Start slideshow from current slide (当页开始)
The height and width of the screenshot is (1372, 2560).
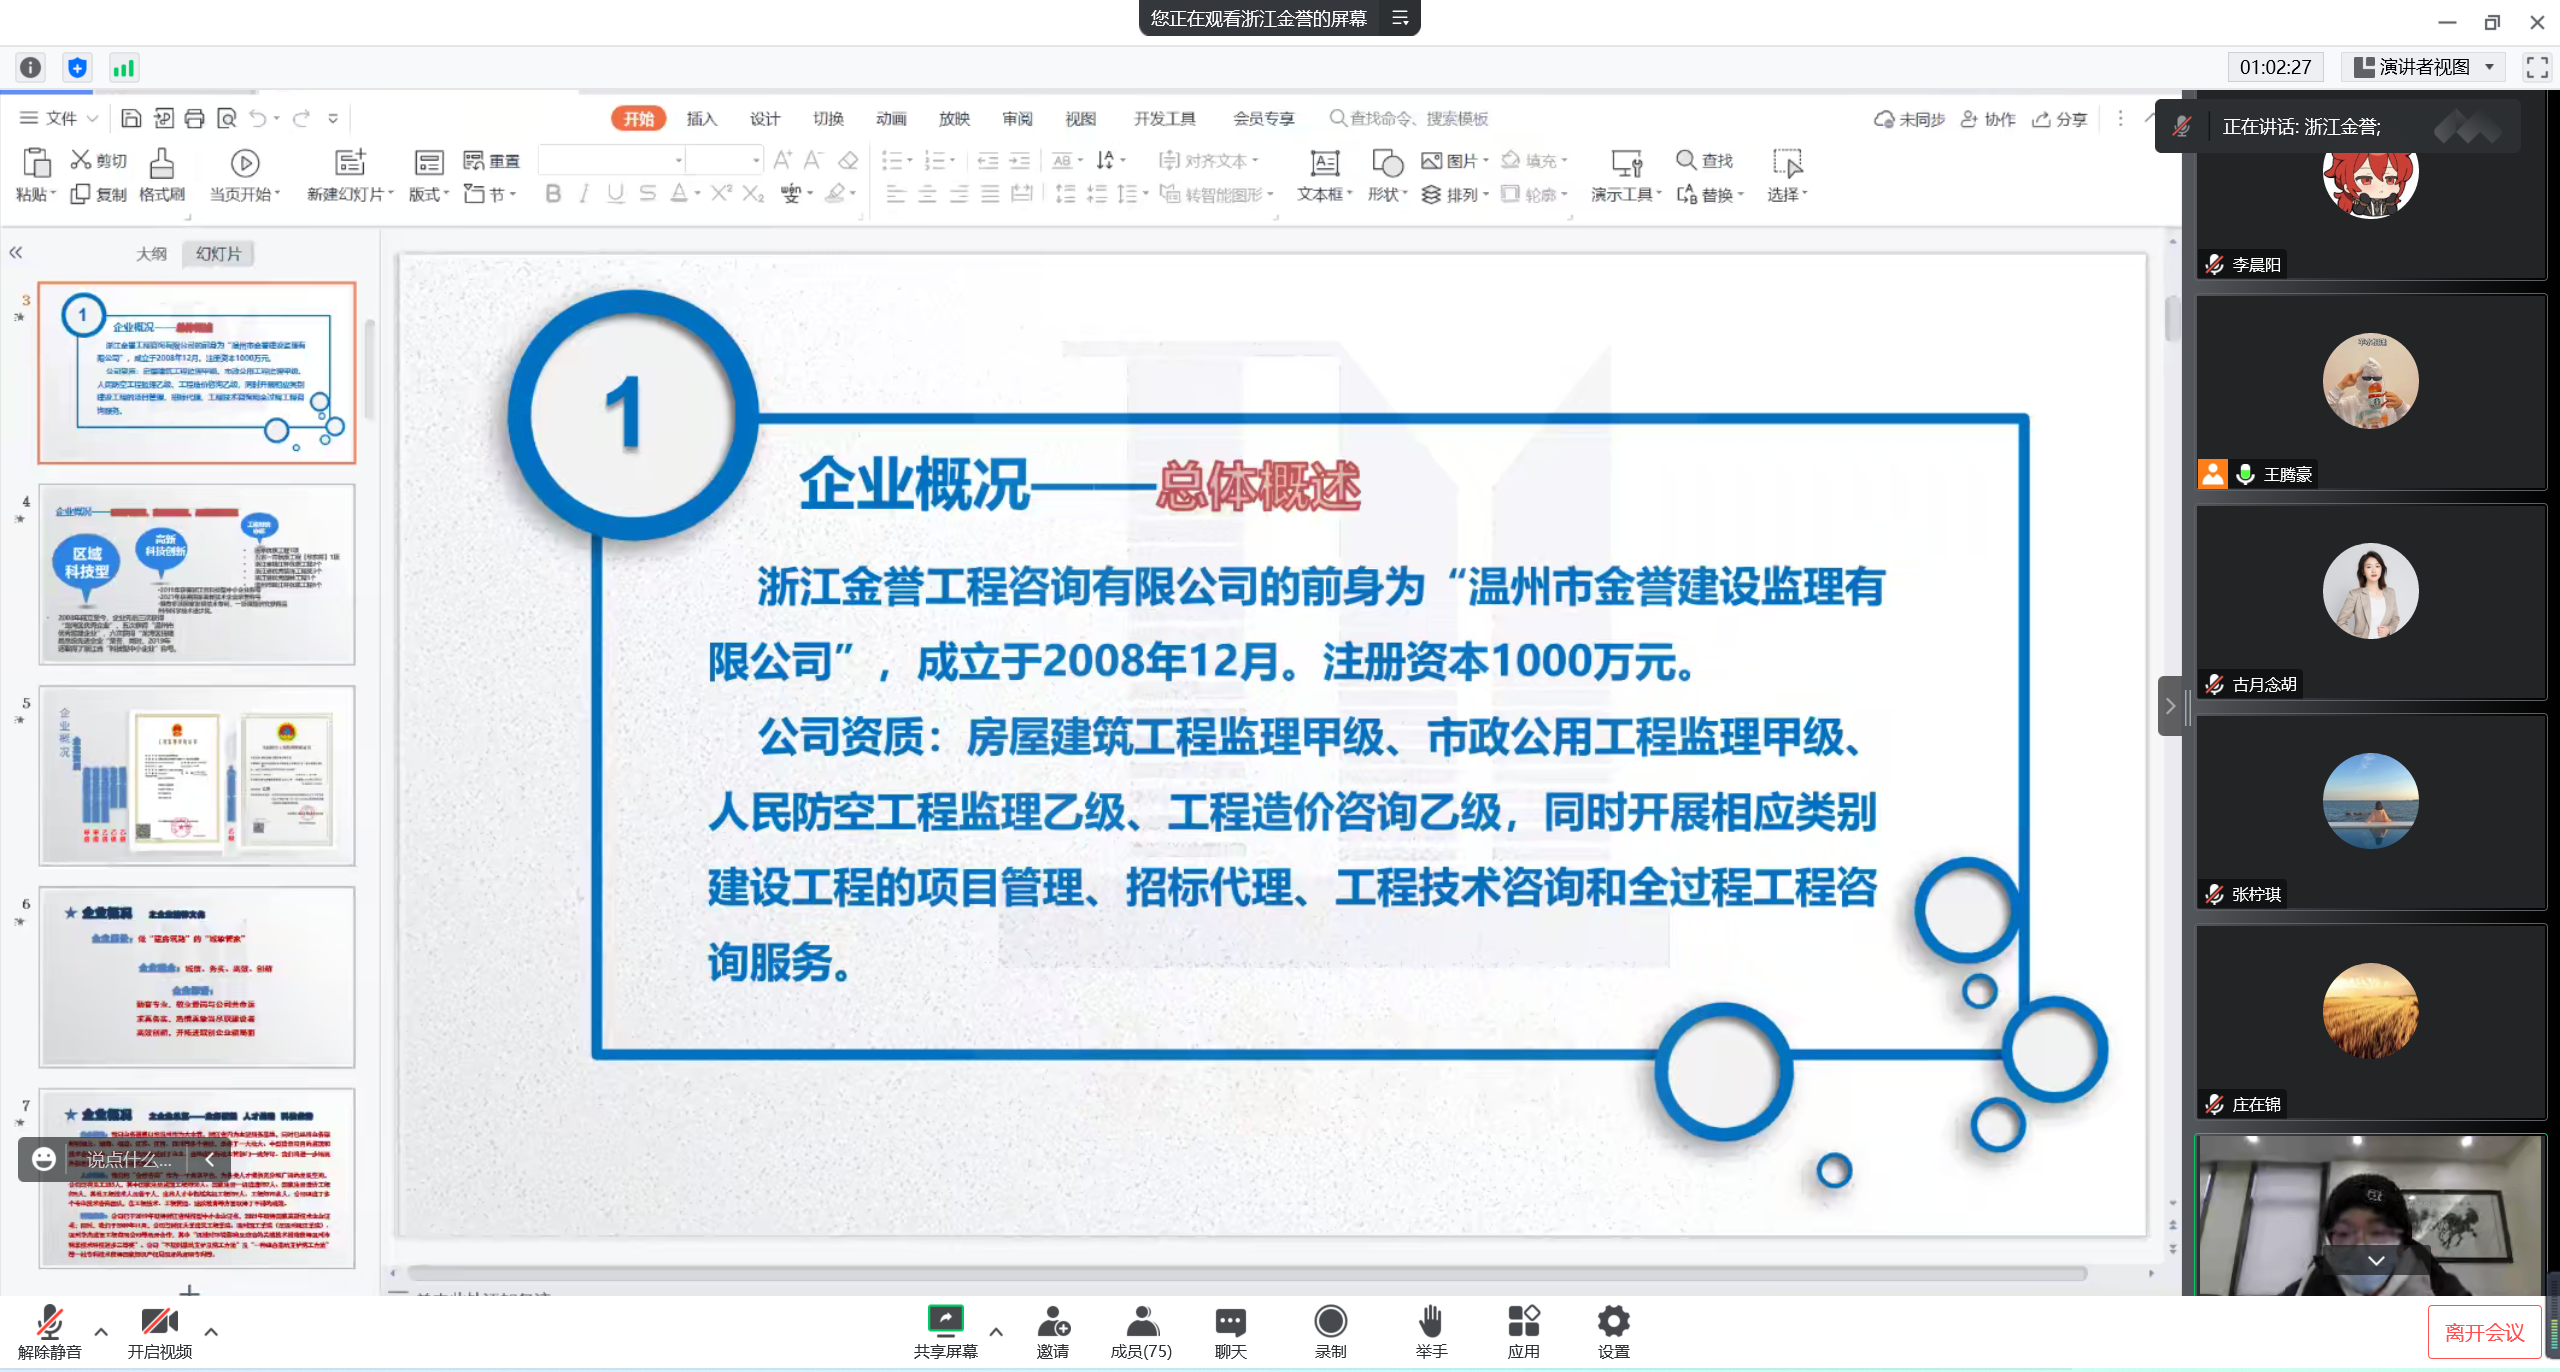(x=245, y=174)
